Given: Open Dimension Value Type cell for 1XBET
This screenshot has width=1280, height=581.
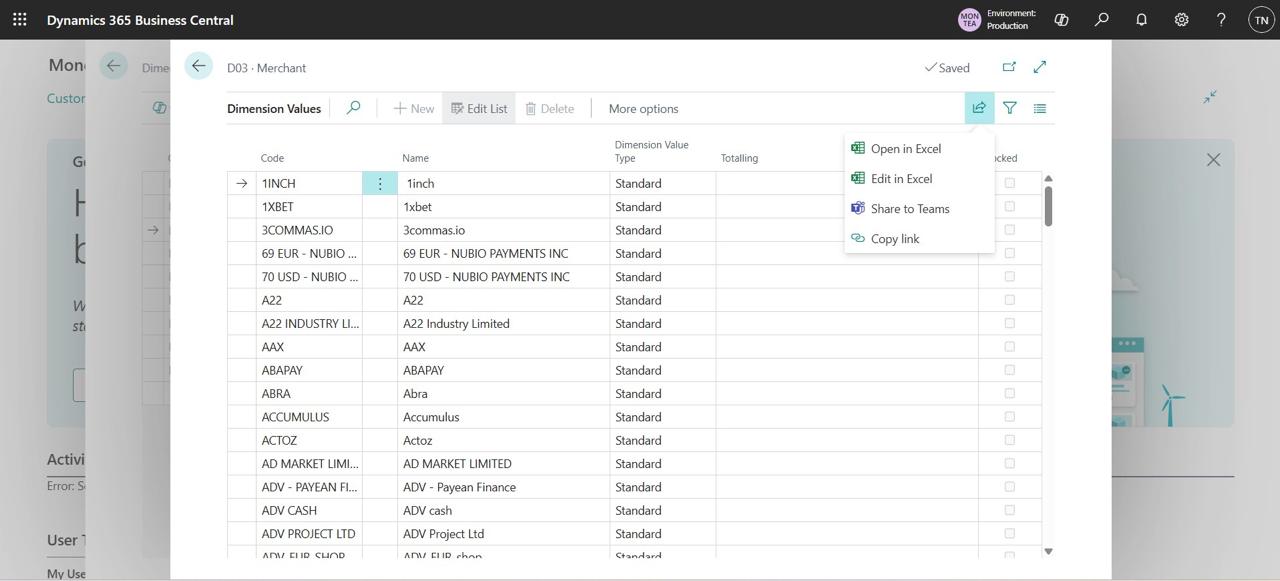Looking at the screenshot, I should [663, 206].
